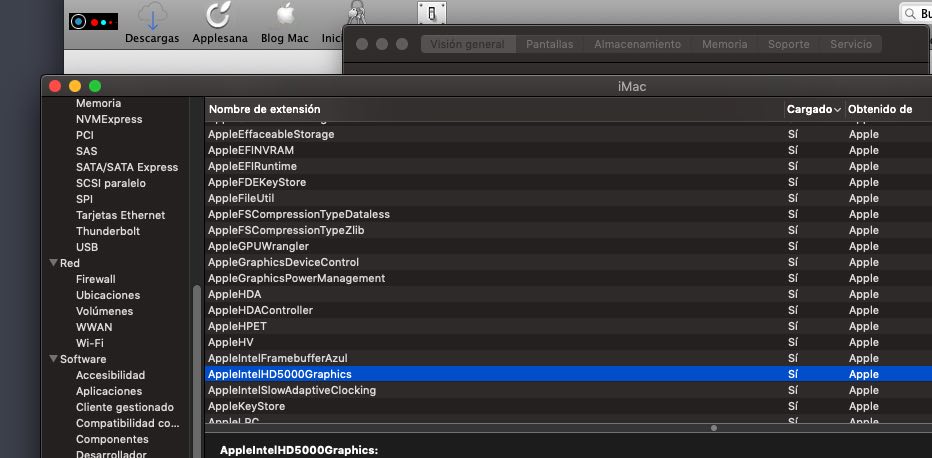Sort by the Cargado column header

click(814, 109)
